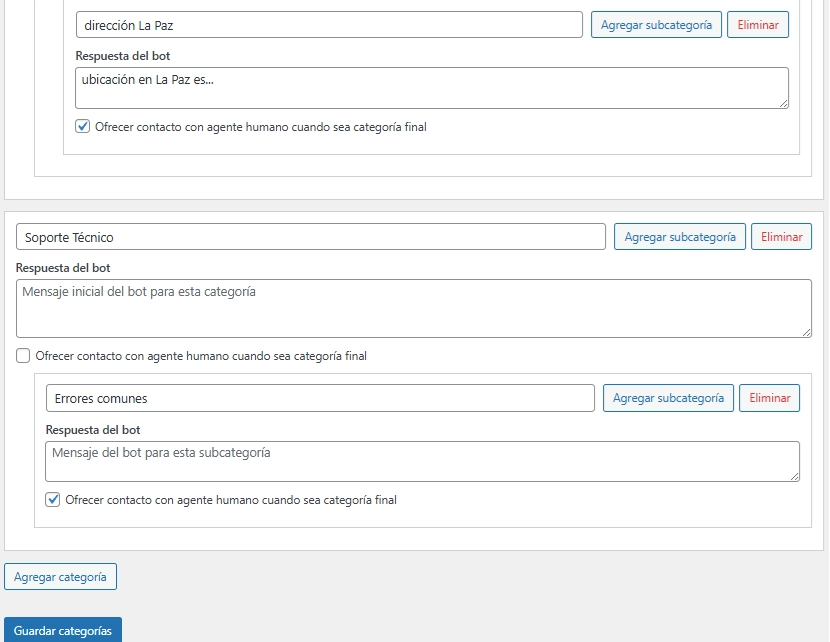Click the 'dirección La Paz' name field

(x=329, y=25)
